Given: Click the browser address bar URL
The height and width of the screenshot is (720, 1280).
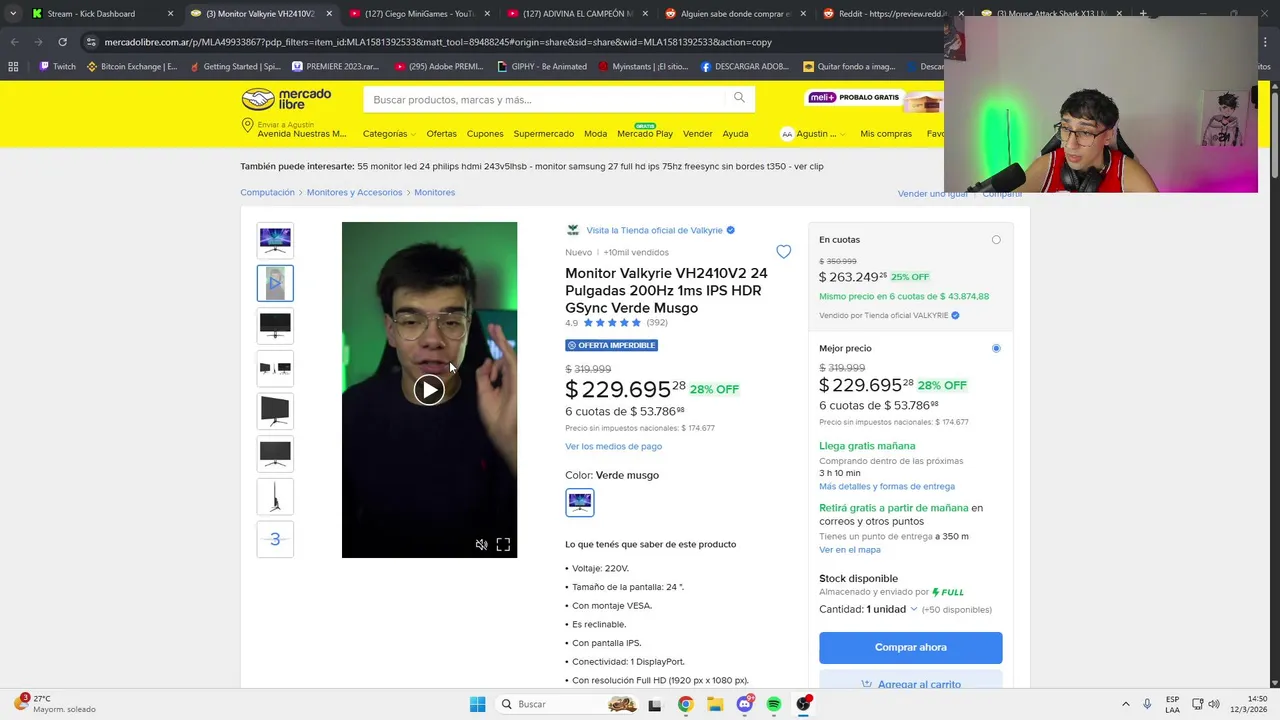Looking at the screenshot, I should pos(438,42).
